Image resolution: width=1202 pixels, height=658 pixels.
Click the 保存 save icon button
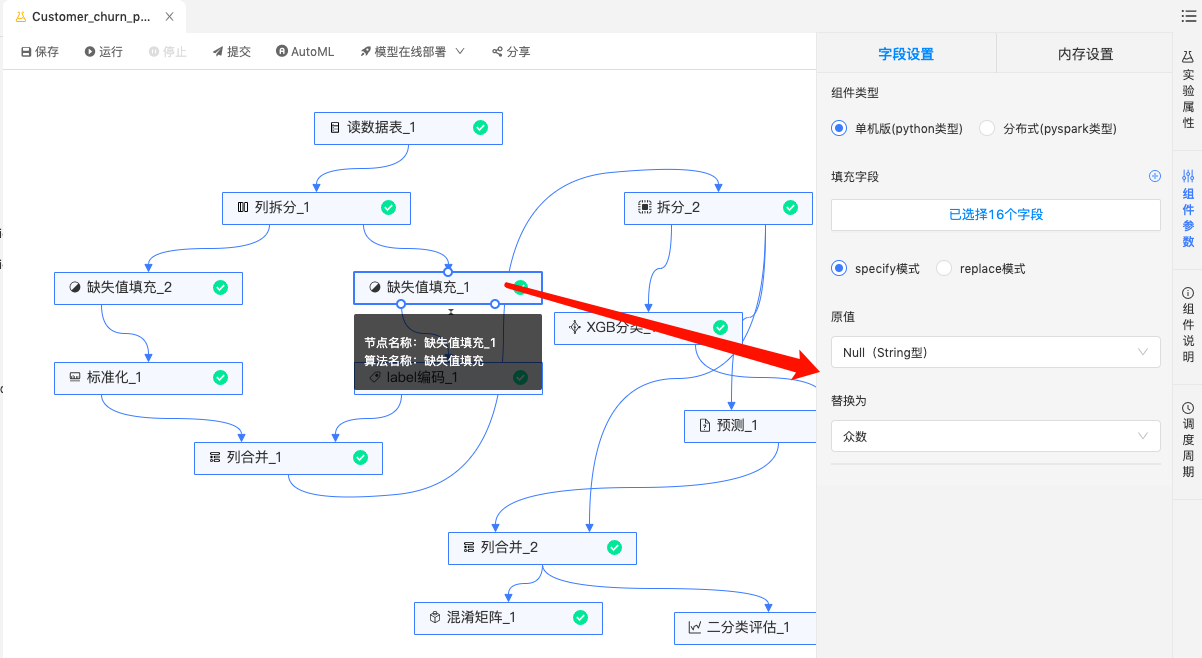[40, 52]
